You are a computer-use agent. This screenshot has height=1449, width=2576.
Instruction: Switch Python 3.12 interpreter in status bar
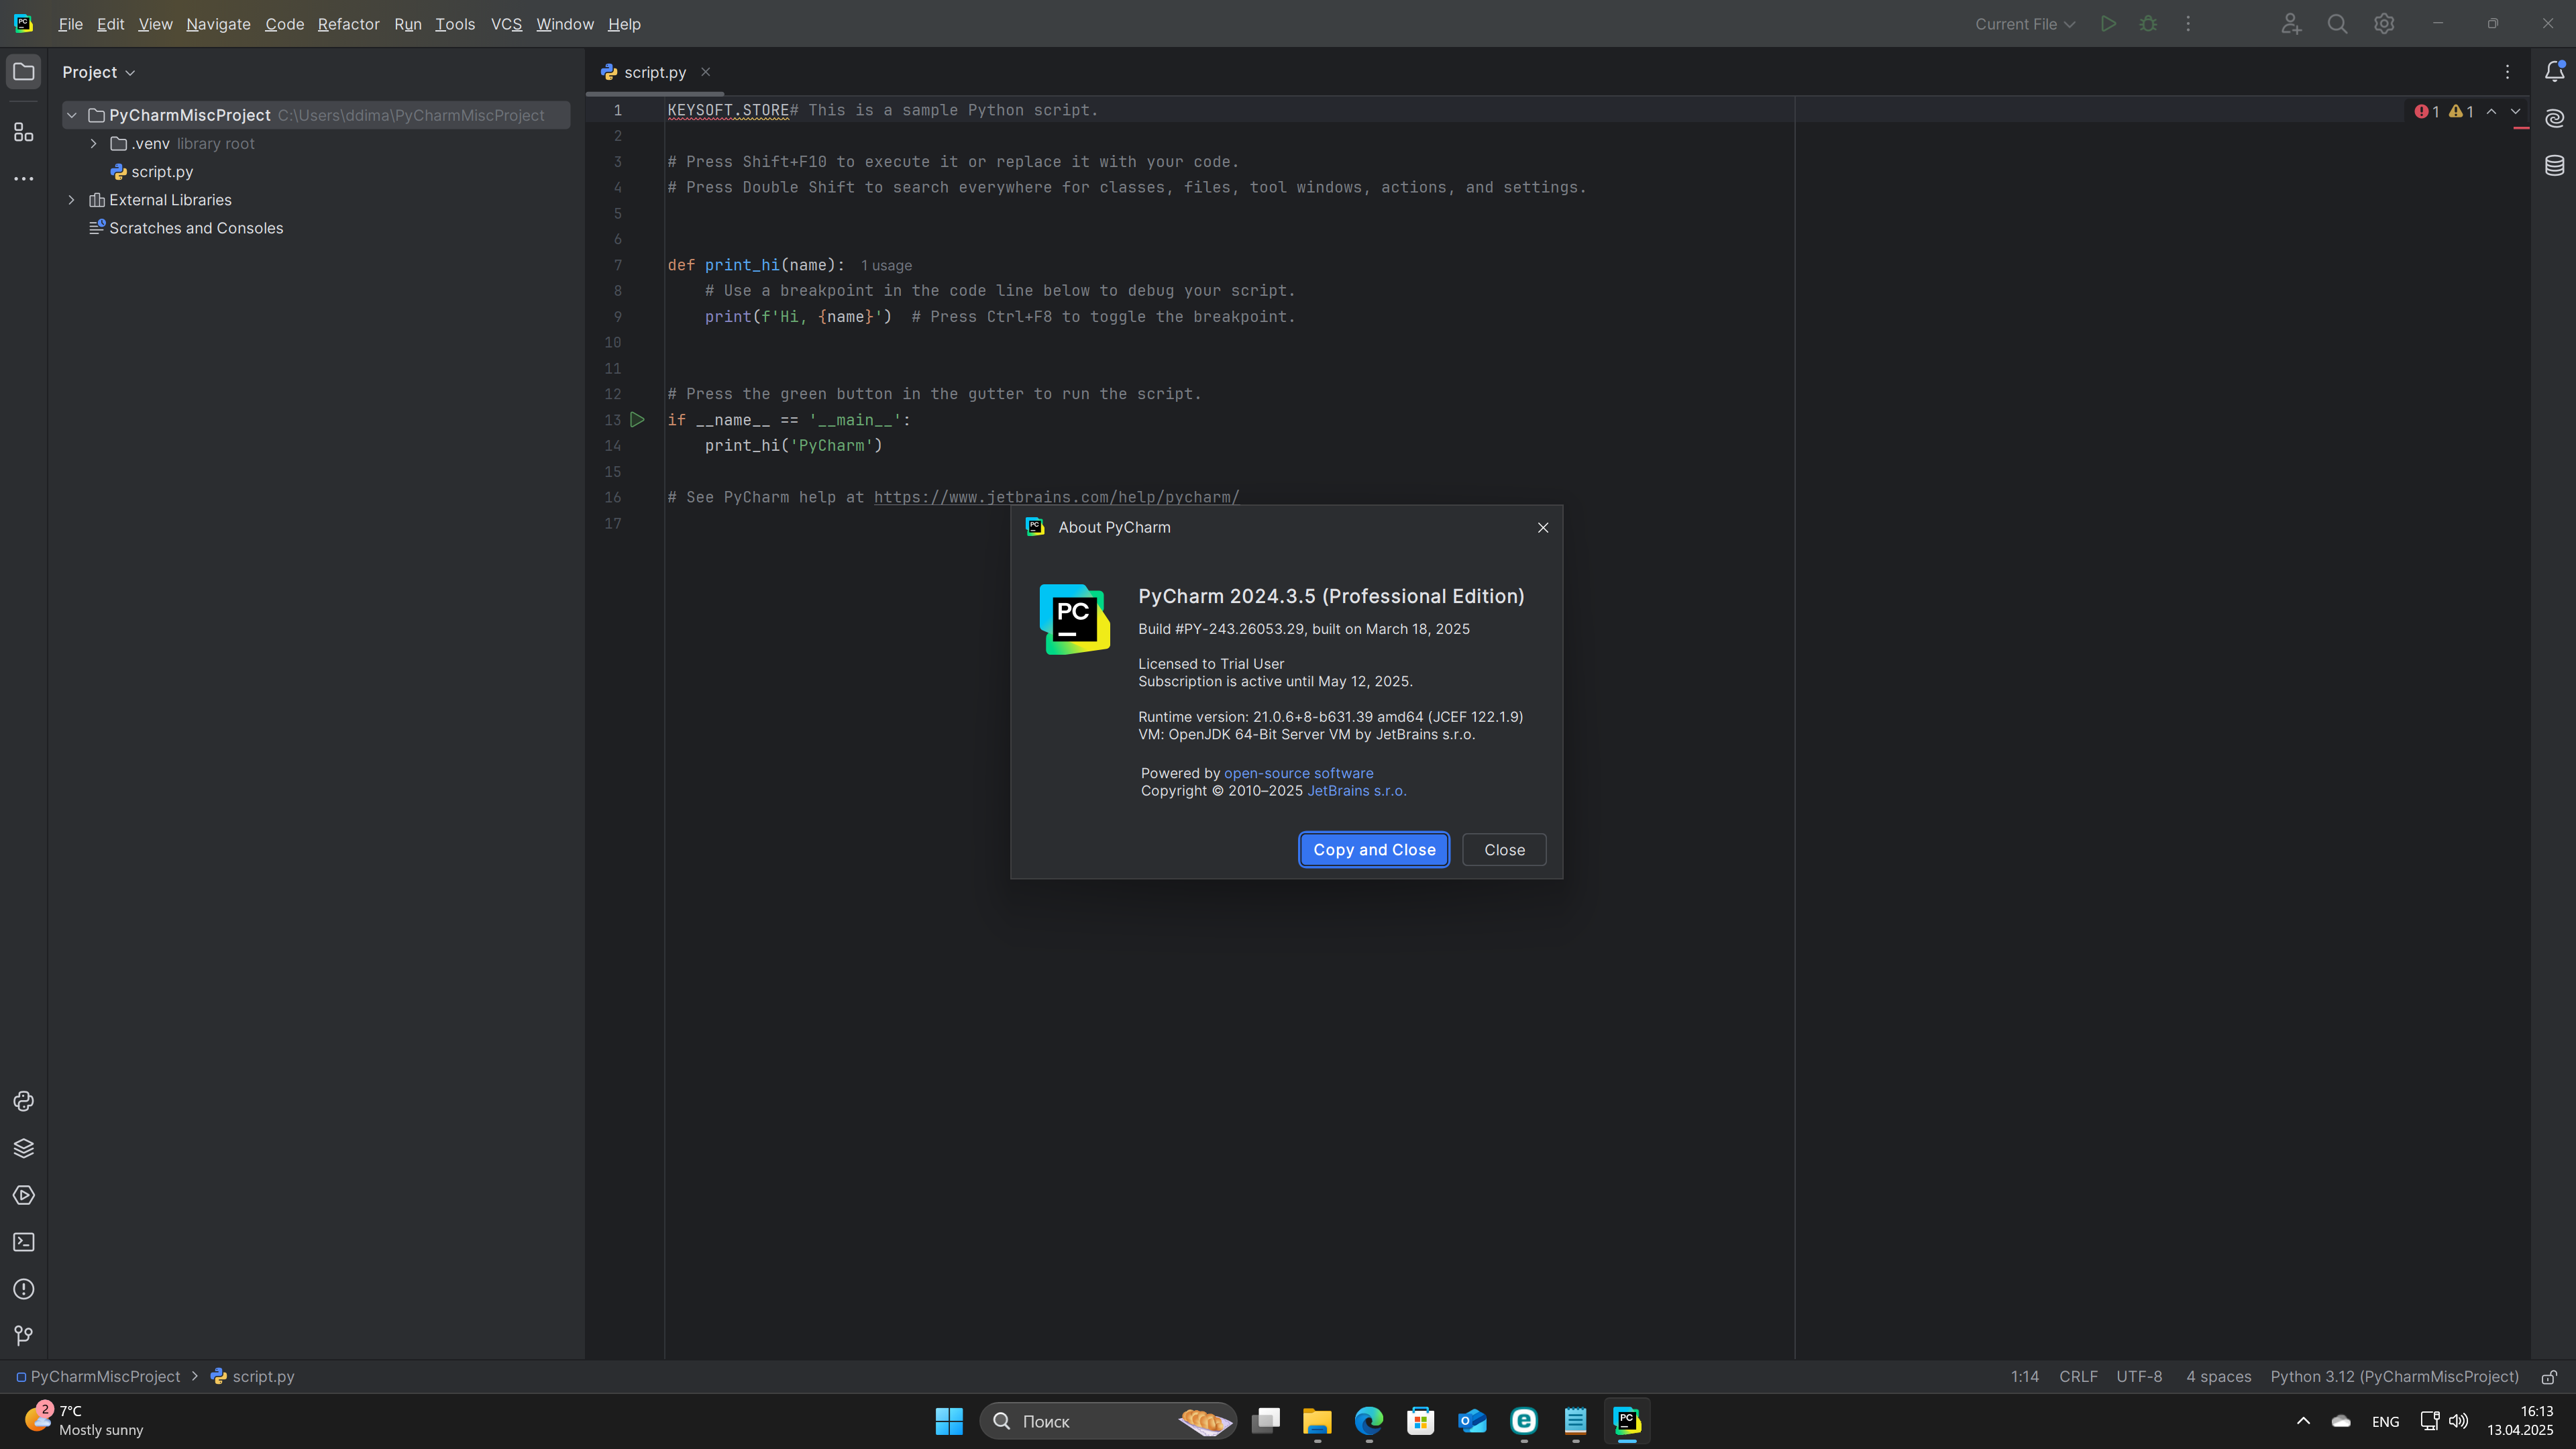2394,1377
